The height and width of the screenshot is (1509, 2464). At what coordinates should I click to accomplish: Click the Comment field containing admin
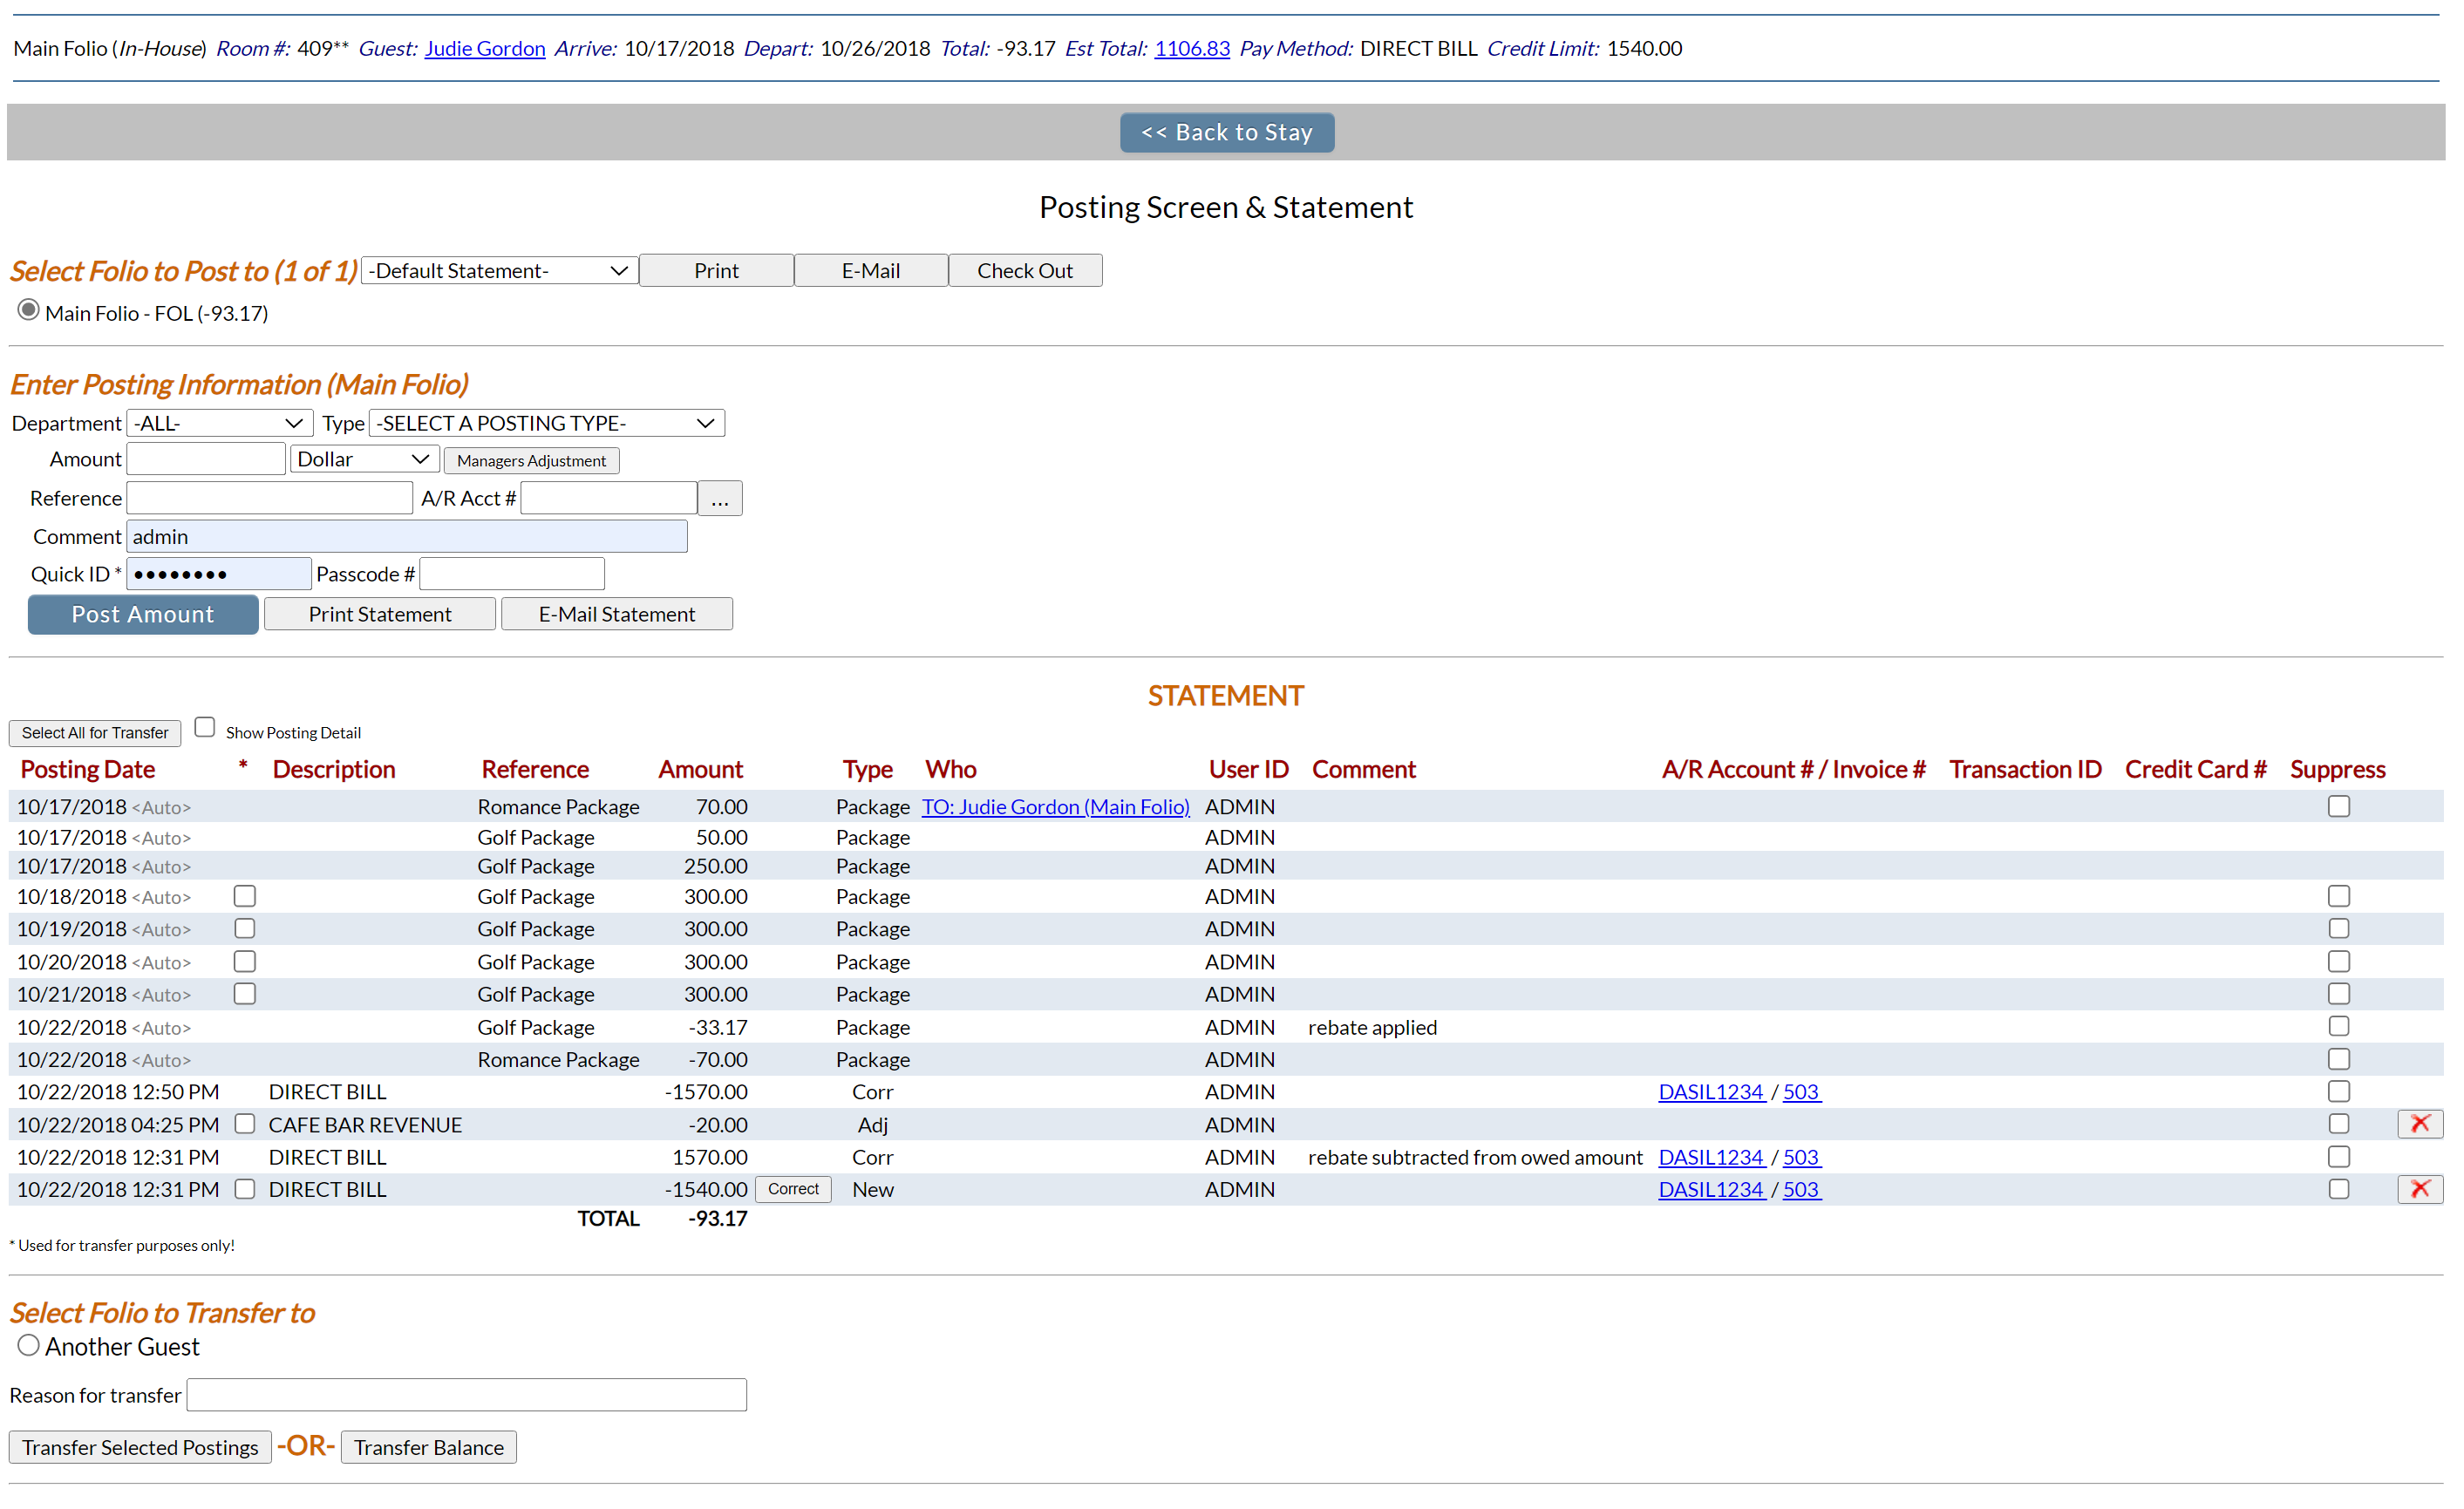[x=407, y=537]
